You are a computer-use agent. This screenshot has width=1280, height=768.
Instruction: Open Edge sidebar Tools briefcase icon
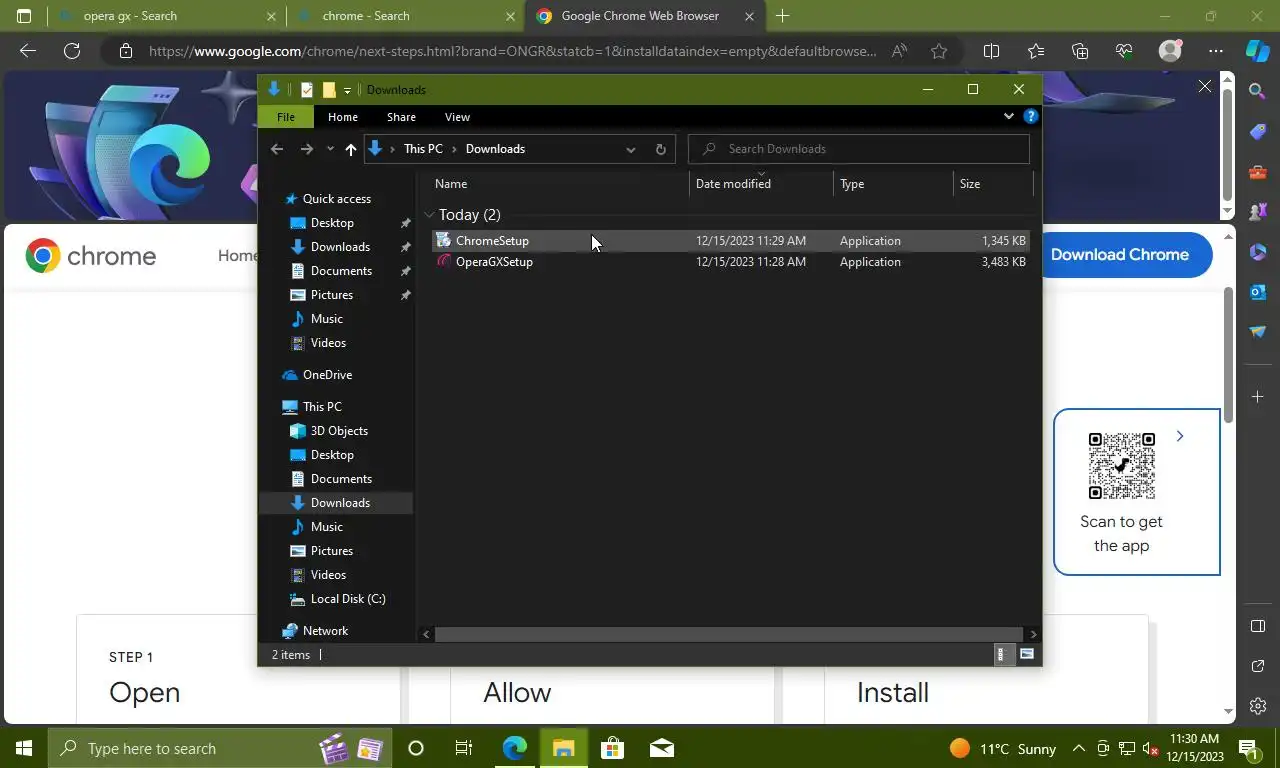1258,172
